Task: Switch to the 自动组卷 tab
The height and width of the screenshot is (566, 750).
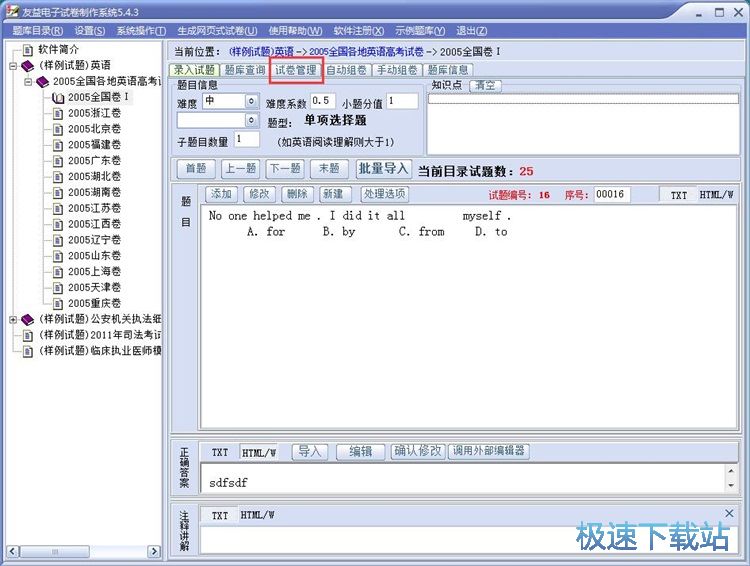Action: point(347,70)
